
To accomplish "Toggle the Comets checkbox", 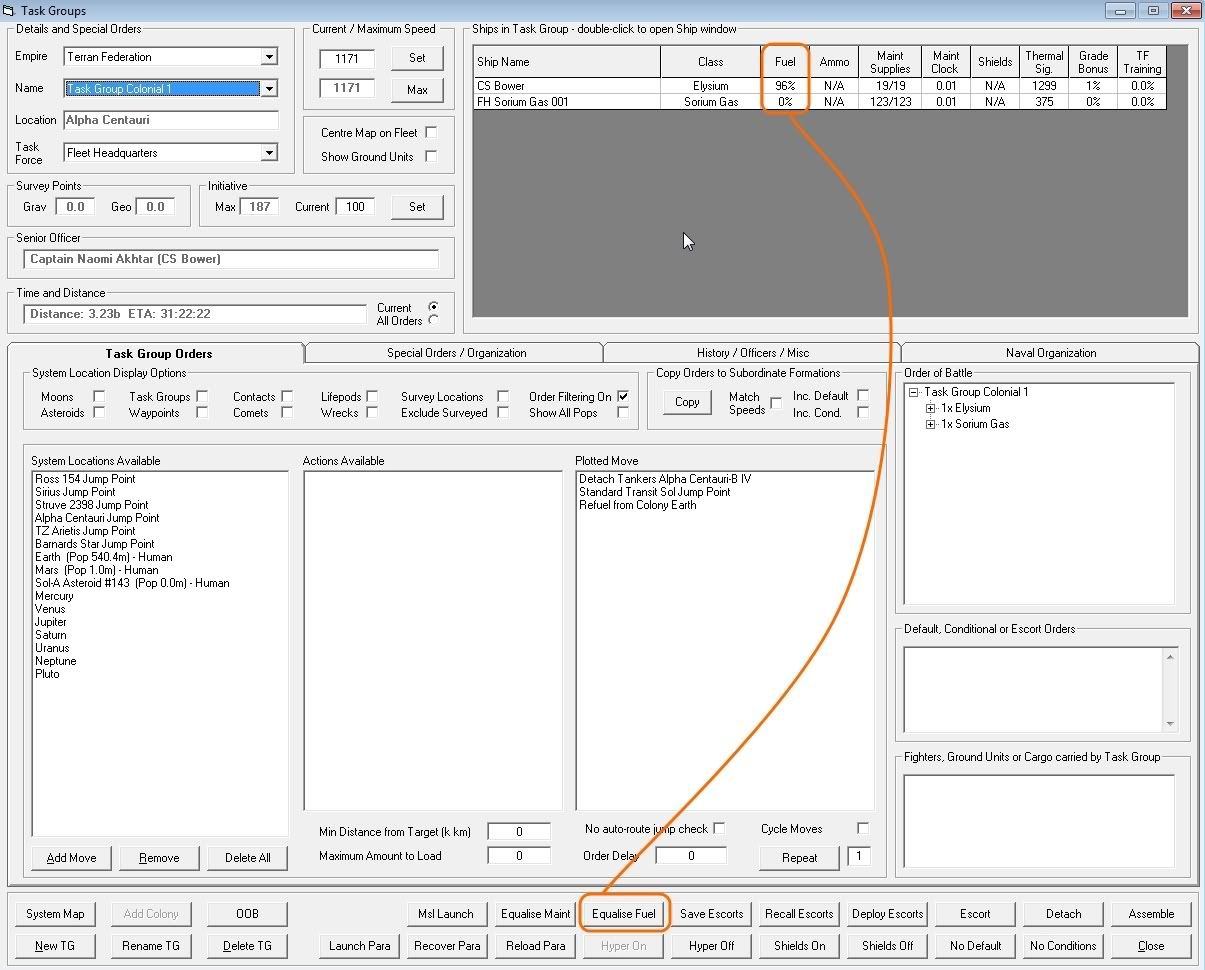I will tap(287, 412).
